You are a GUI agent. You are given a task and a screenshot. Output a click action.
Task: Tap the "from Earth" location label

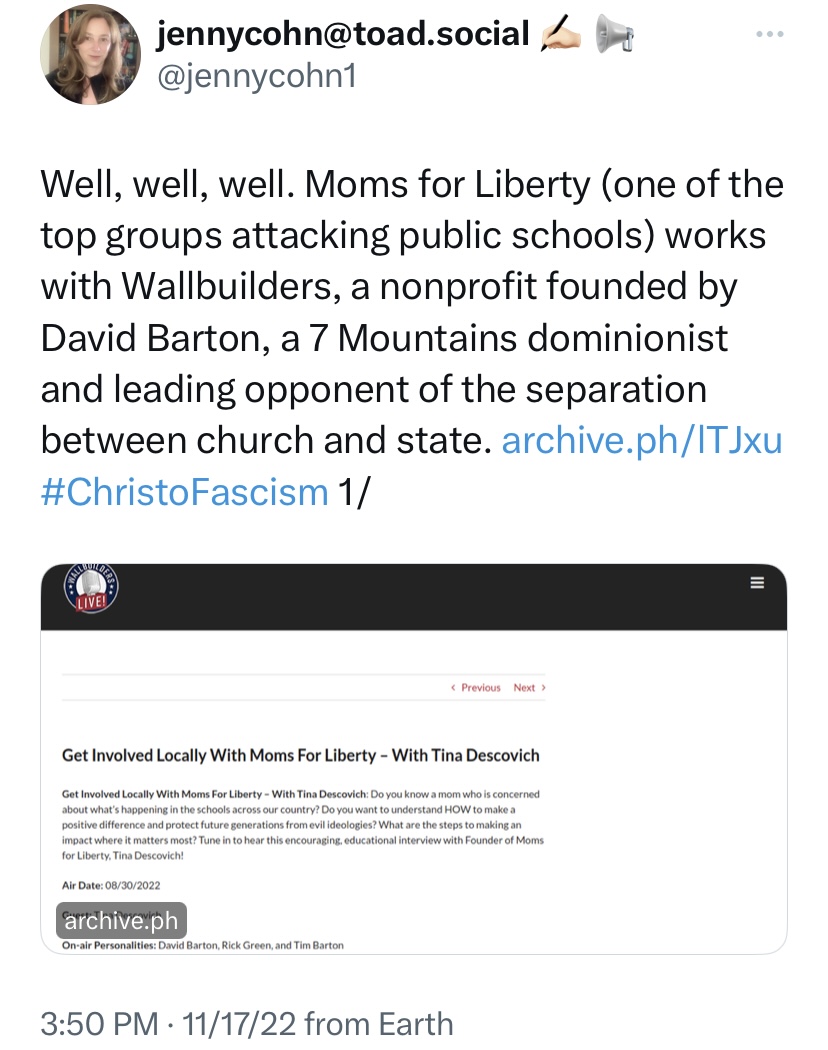coord(379,1024)
